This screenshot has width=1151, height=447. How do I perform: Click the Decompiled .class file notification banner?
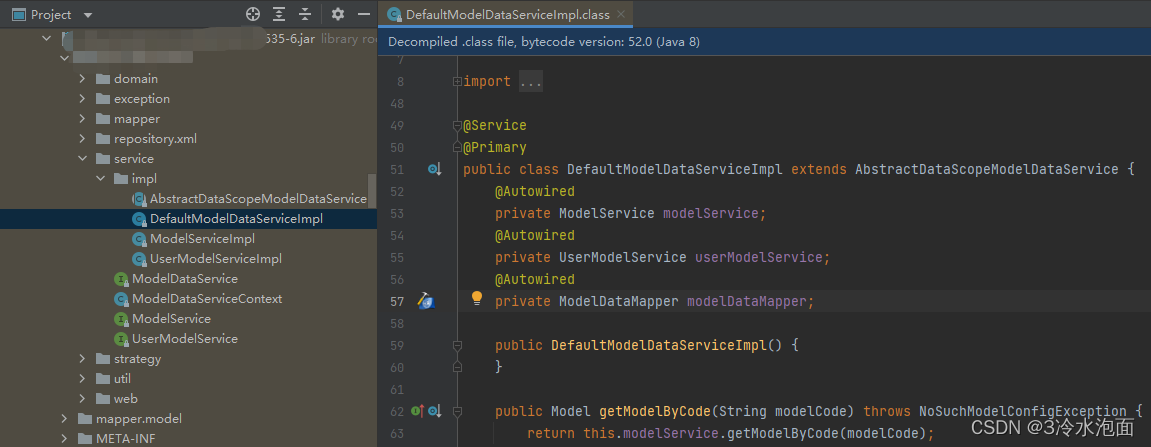(764, 43)
